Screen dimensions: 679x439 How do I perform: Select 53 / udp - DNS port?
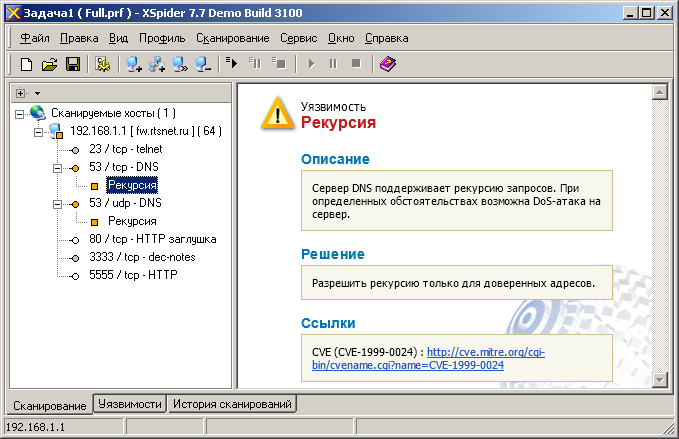tap(125, 203)
